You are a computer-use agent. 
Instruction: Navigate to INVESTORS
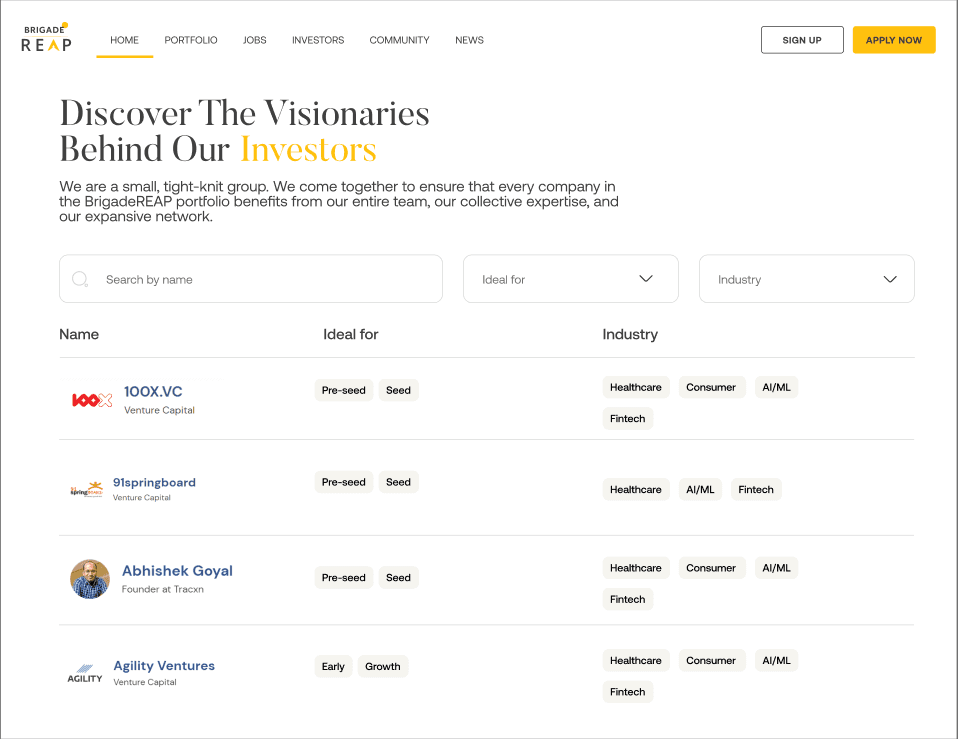318,40
